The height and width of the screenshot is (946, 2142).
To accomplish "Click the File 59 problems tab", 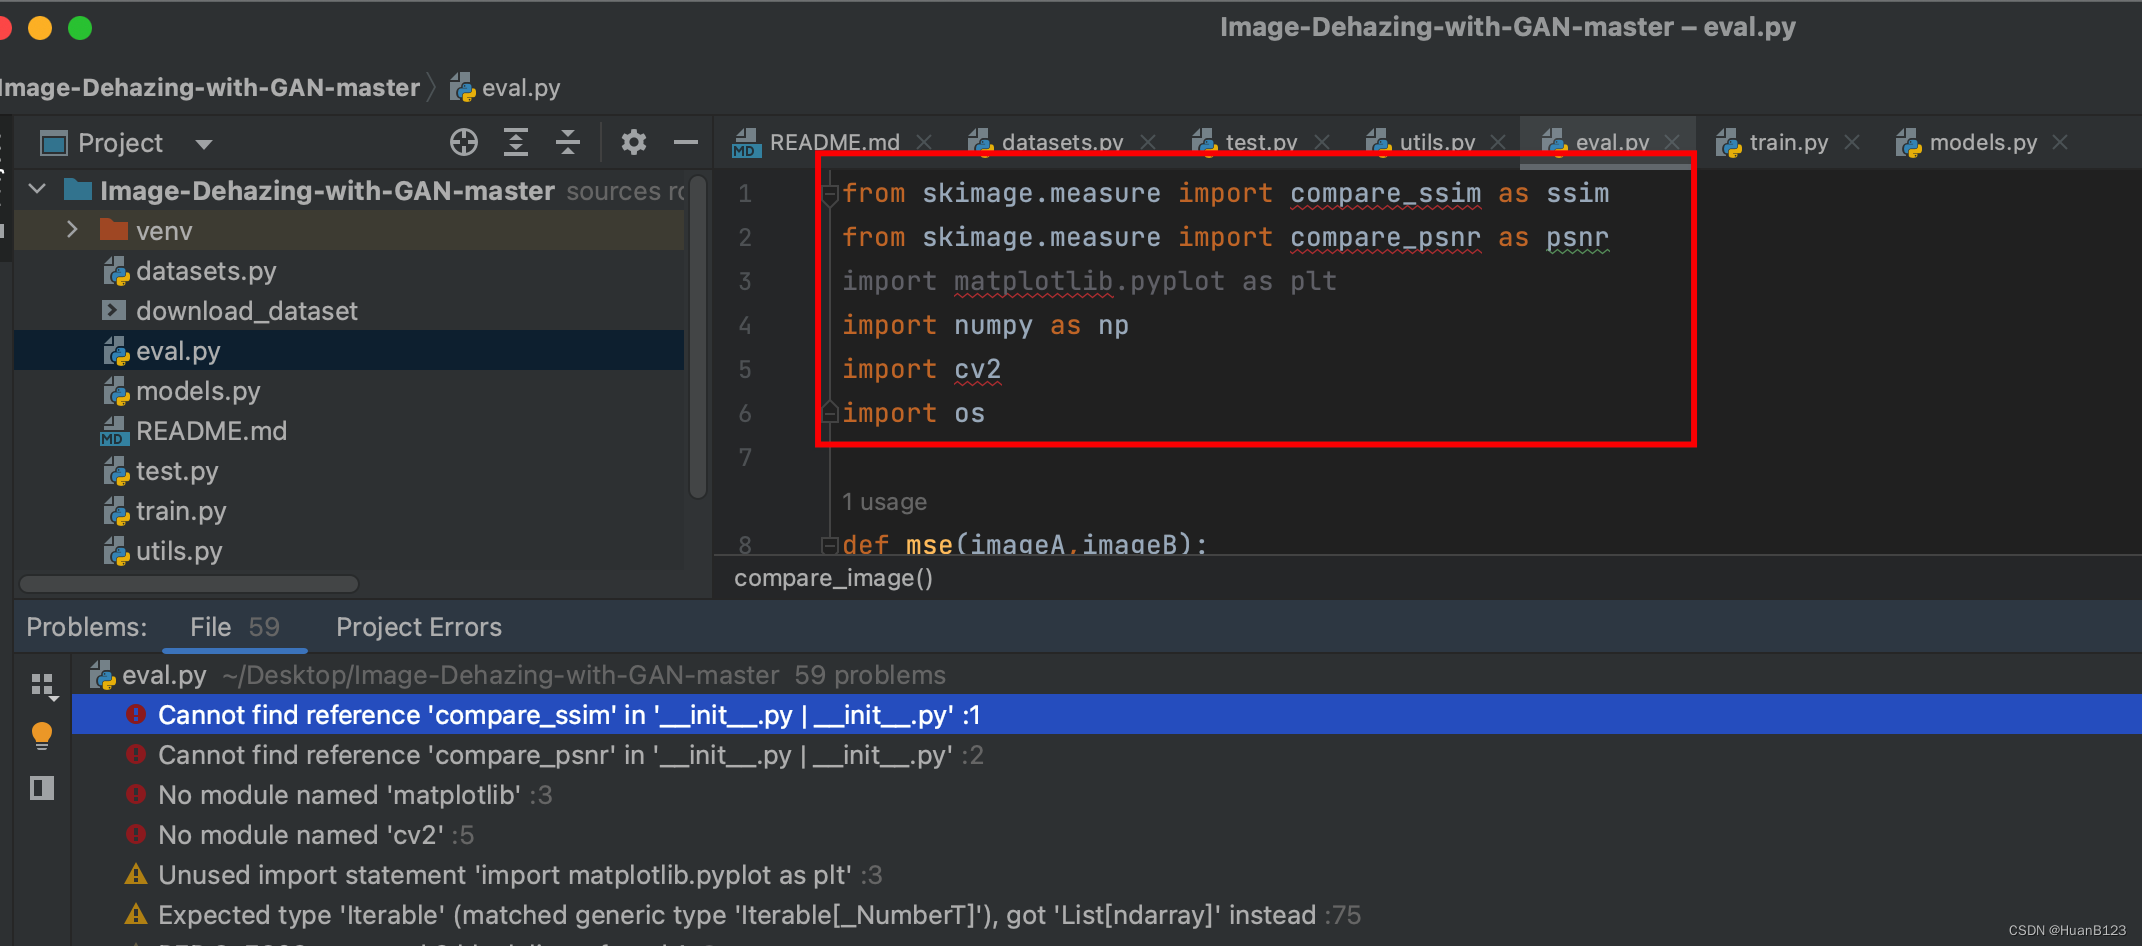I will tap(235, 627).
